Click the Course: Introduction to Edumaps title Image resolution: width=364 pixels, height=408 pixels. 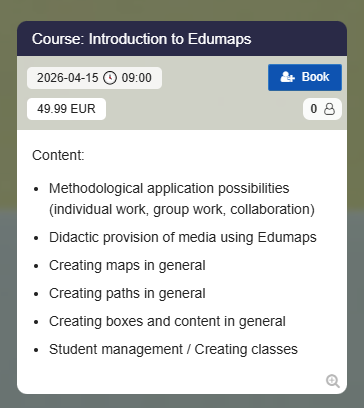click(x=142, y=39)
